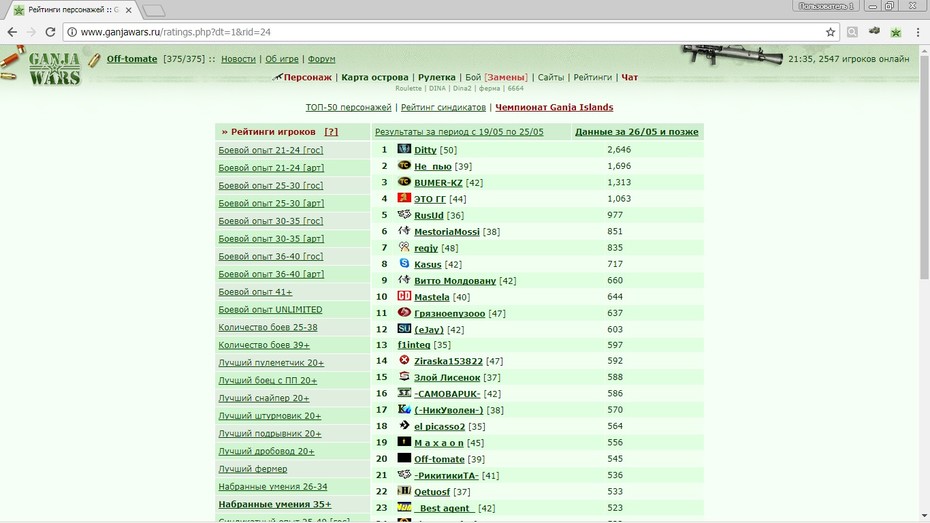The width and height of the screenshot is (930, 523).
Task: Open Бой menu item
Action: point(473,77)
